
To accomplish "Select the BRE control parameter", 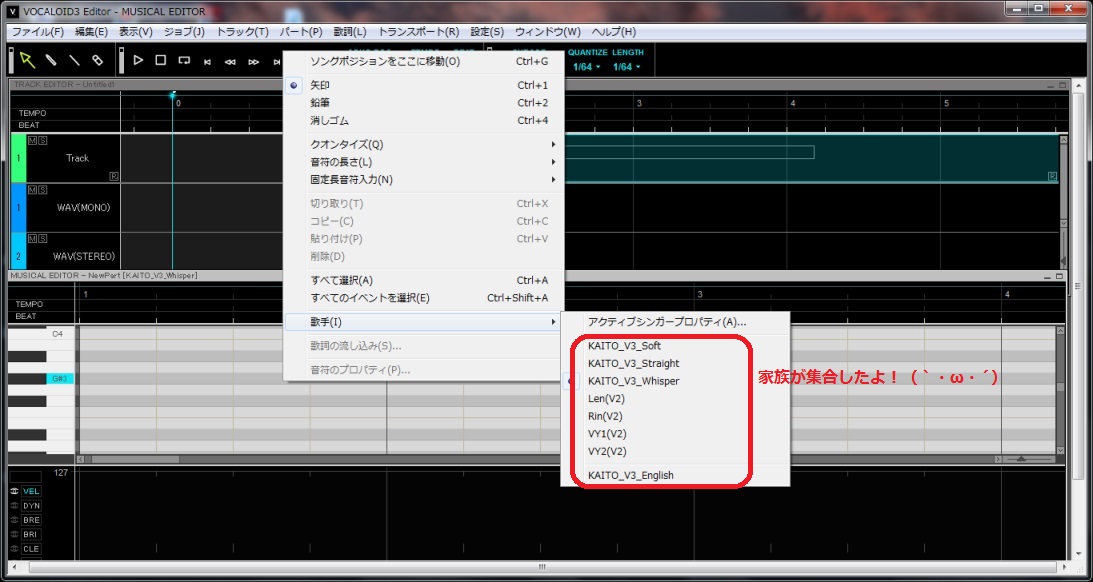I will click(x=31, y=520).
